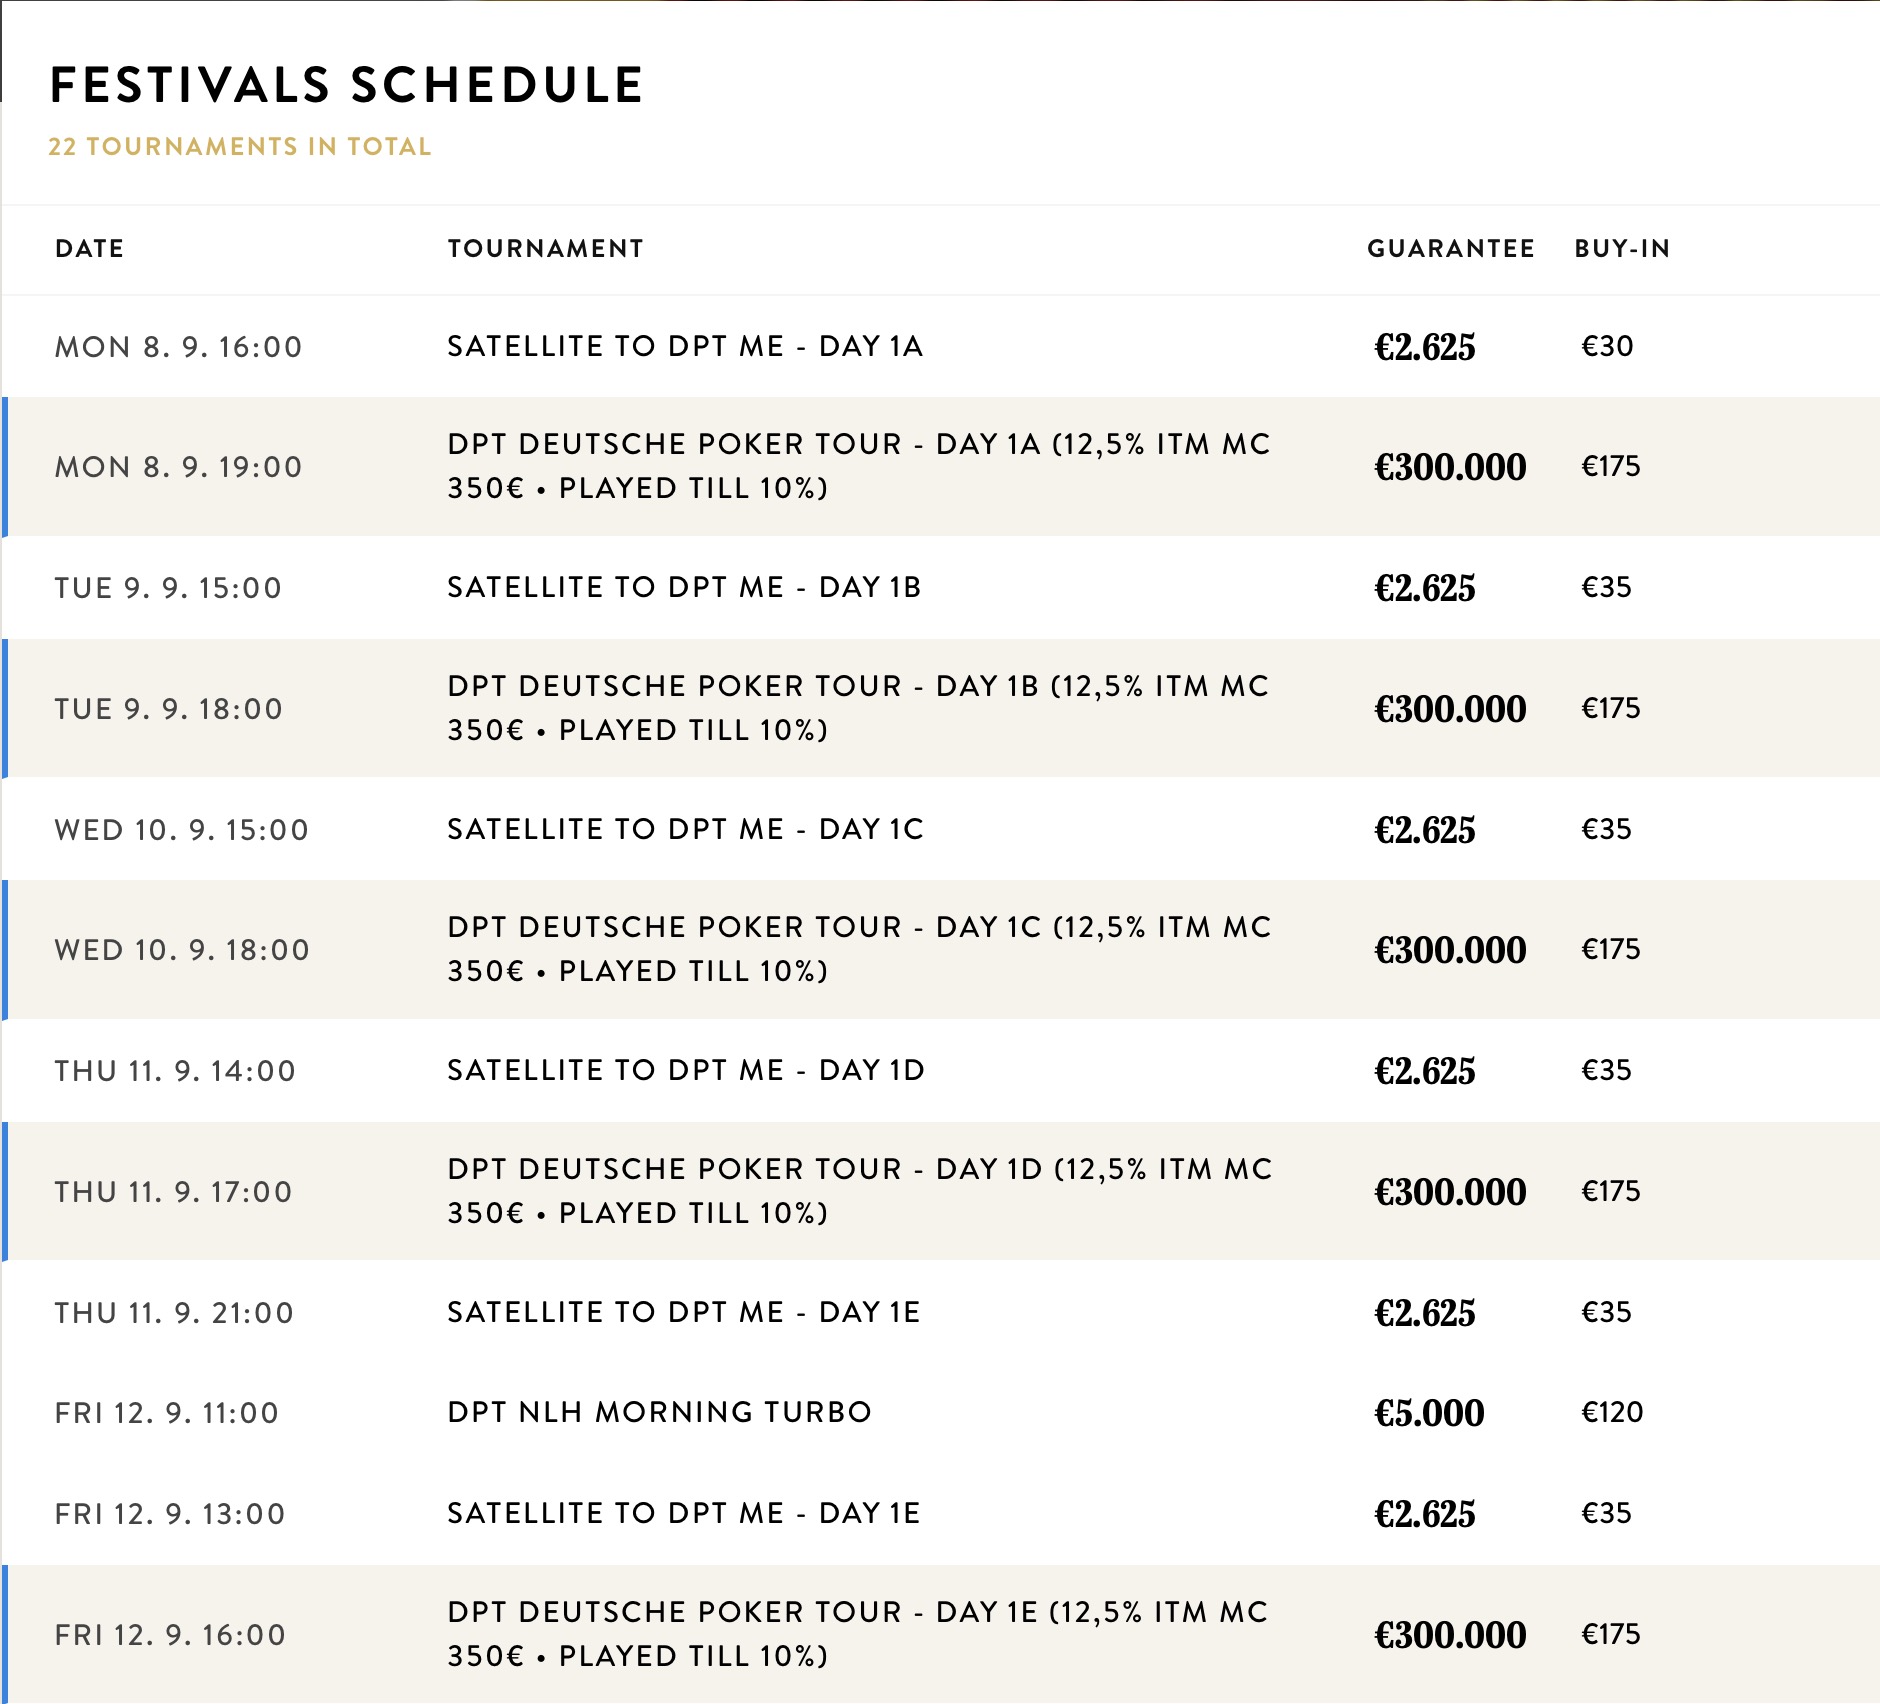Open Satellite to DPT ME Day 1C

click(x=685, y=829)
